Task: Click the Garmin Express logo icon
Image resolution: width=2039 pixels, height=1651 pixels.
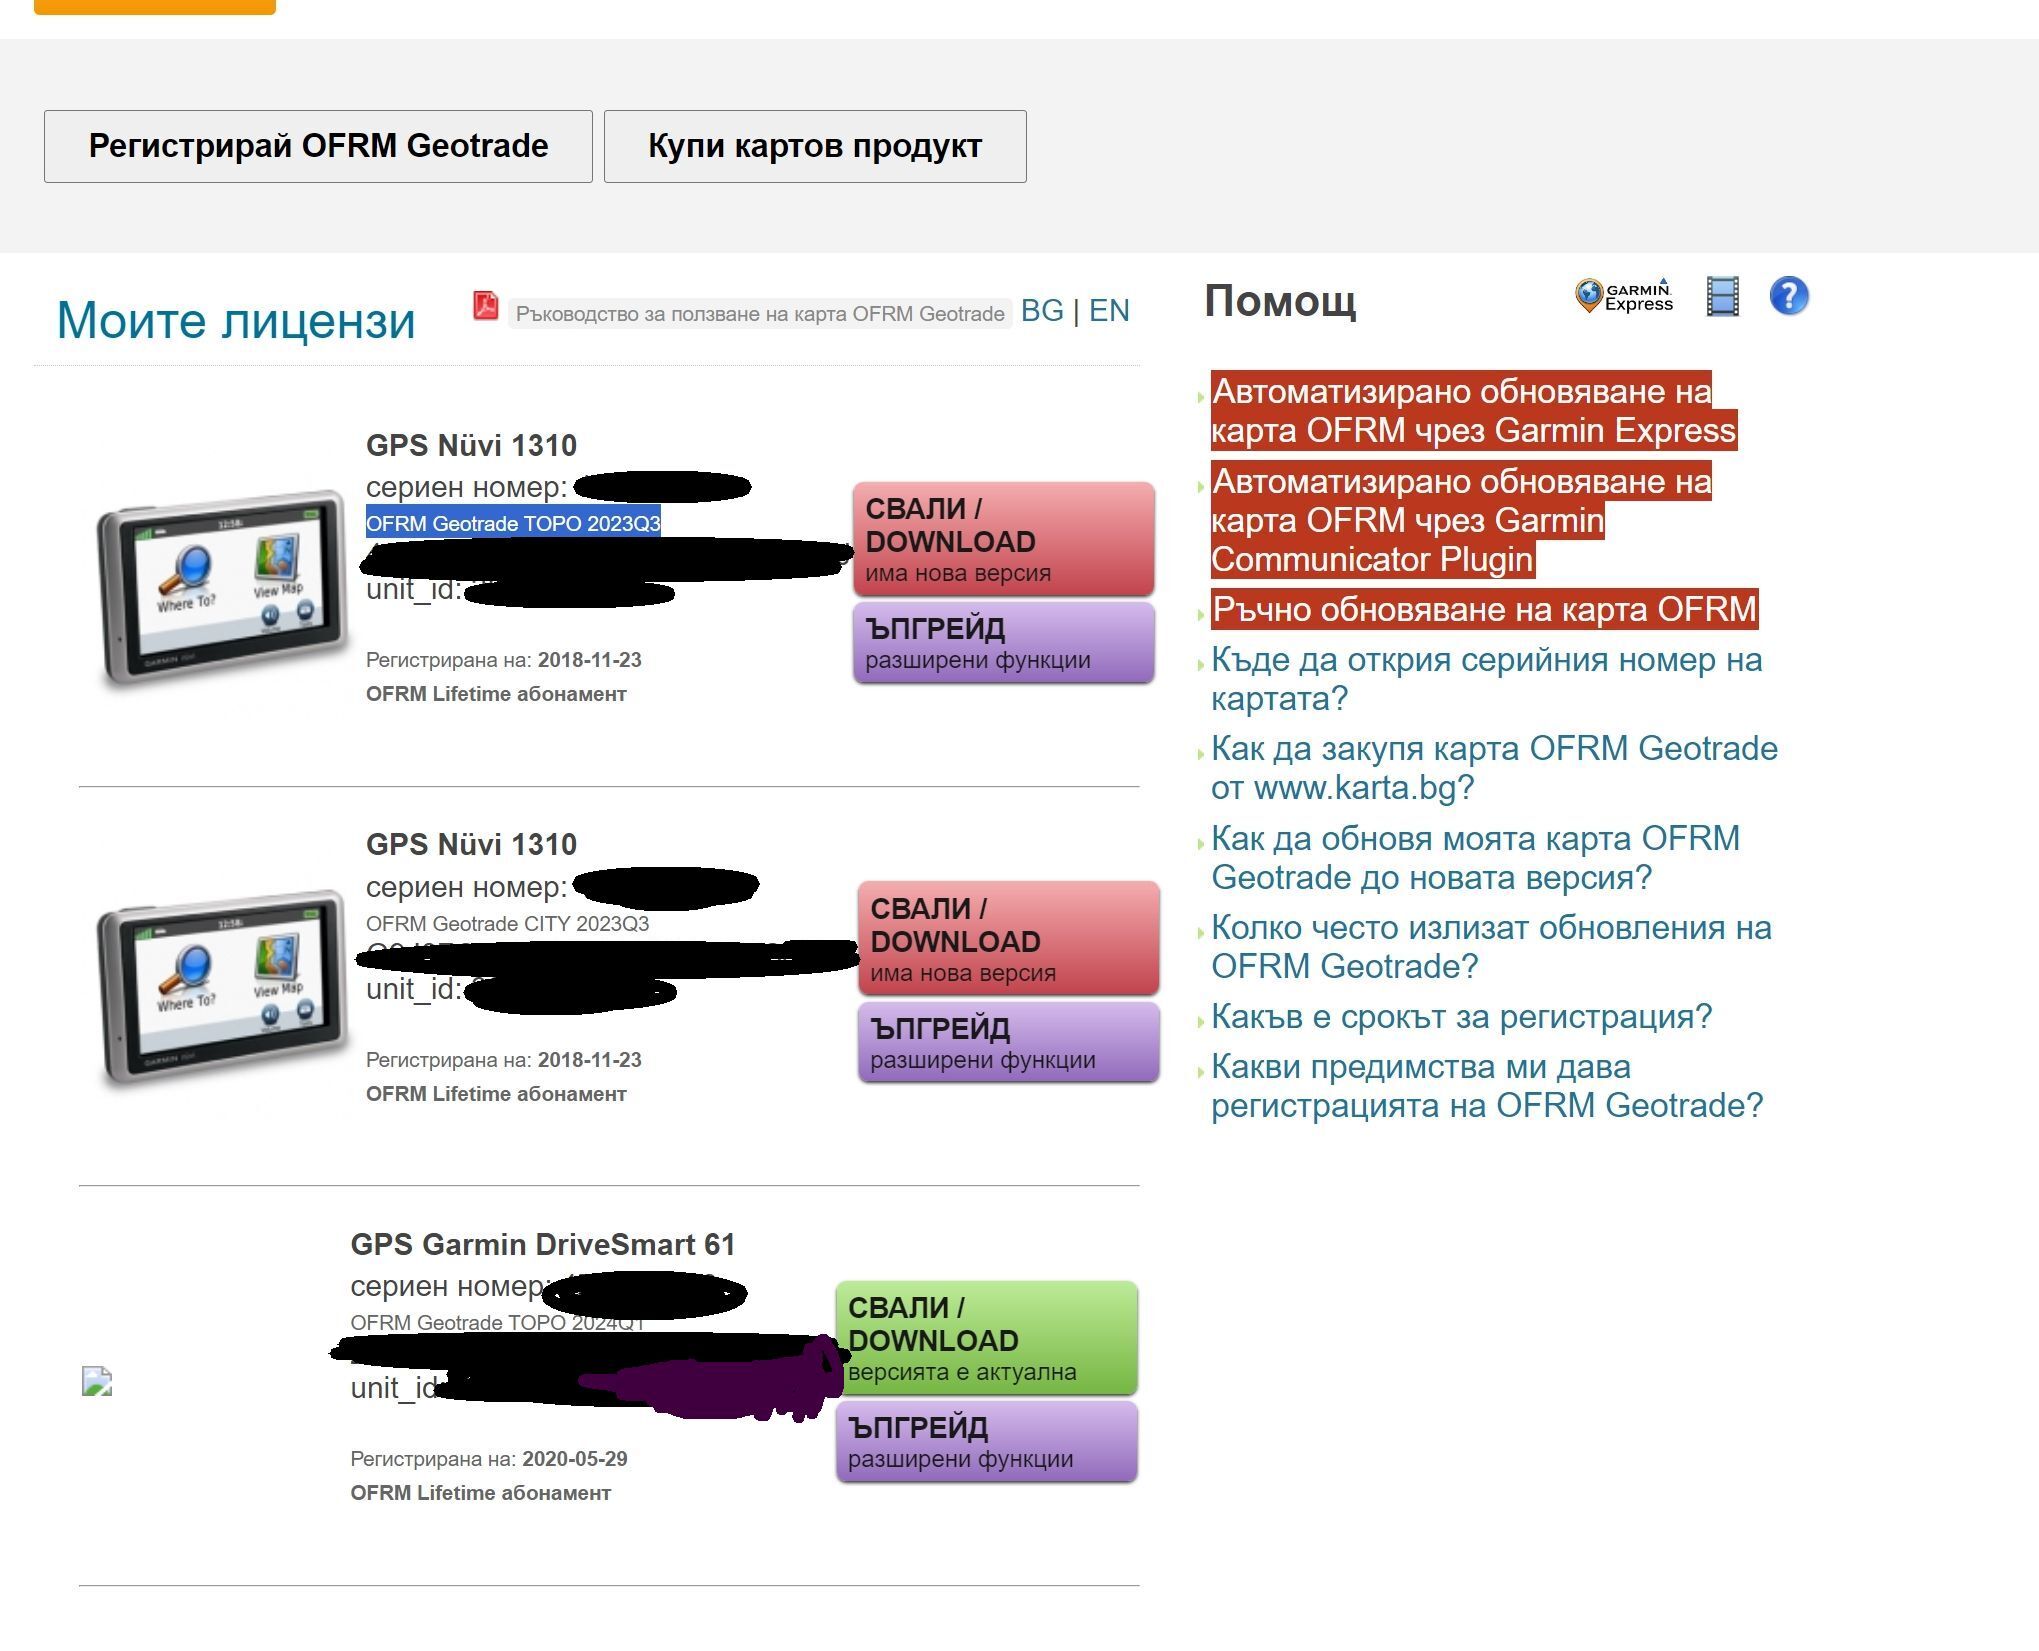Action: pyautogui.click(x=1624, y=296)
